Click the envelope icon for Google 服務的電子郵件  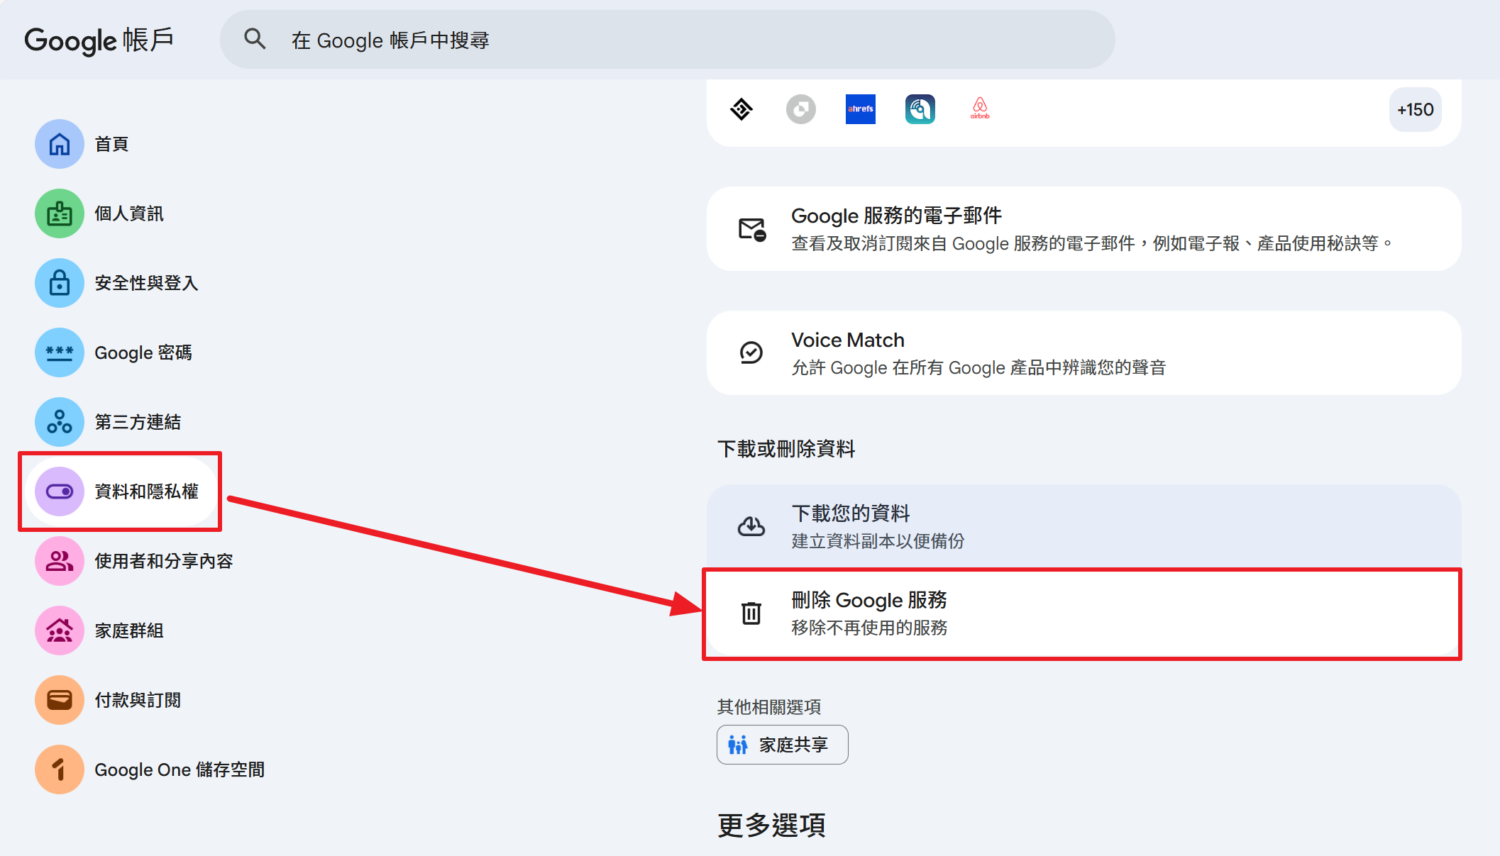(x=752, y=229)
